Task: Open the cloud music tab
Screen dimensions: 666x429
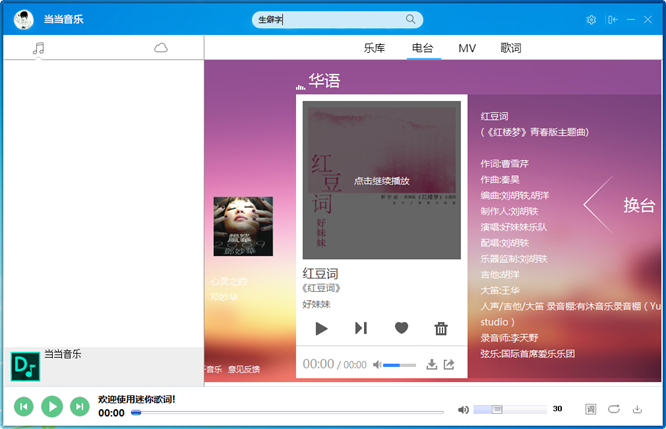Action: [161, 48]
